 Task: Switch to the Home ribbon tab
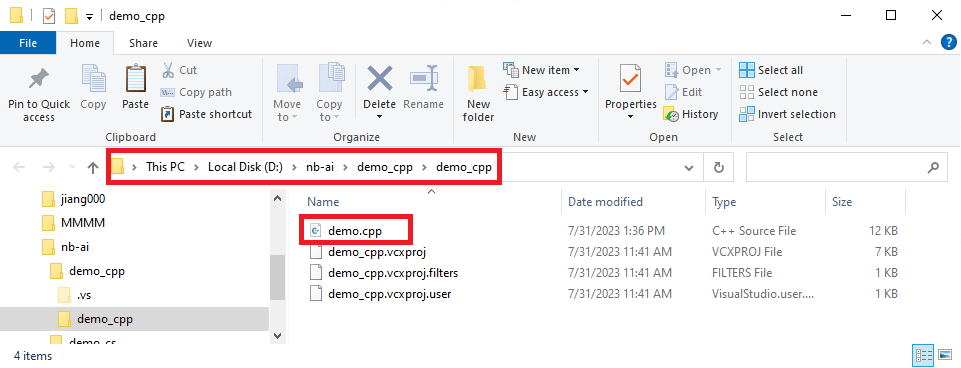point(85,43)
